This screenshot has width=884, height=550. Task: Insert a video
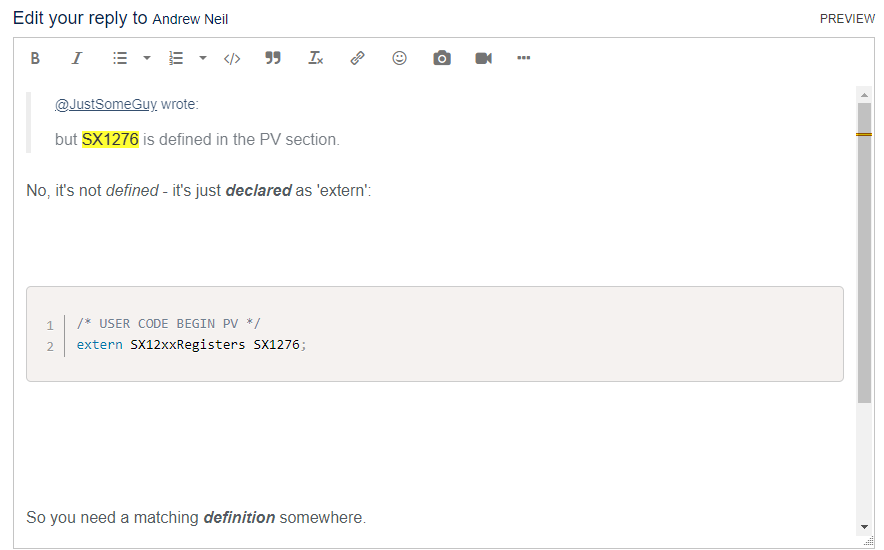click(484, 58)
